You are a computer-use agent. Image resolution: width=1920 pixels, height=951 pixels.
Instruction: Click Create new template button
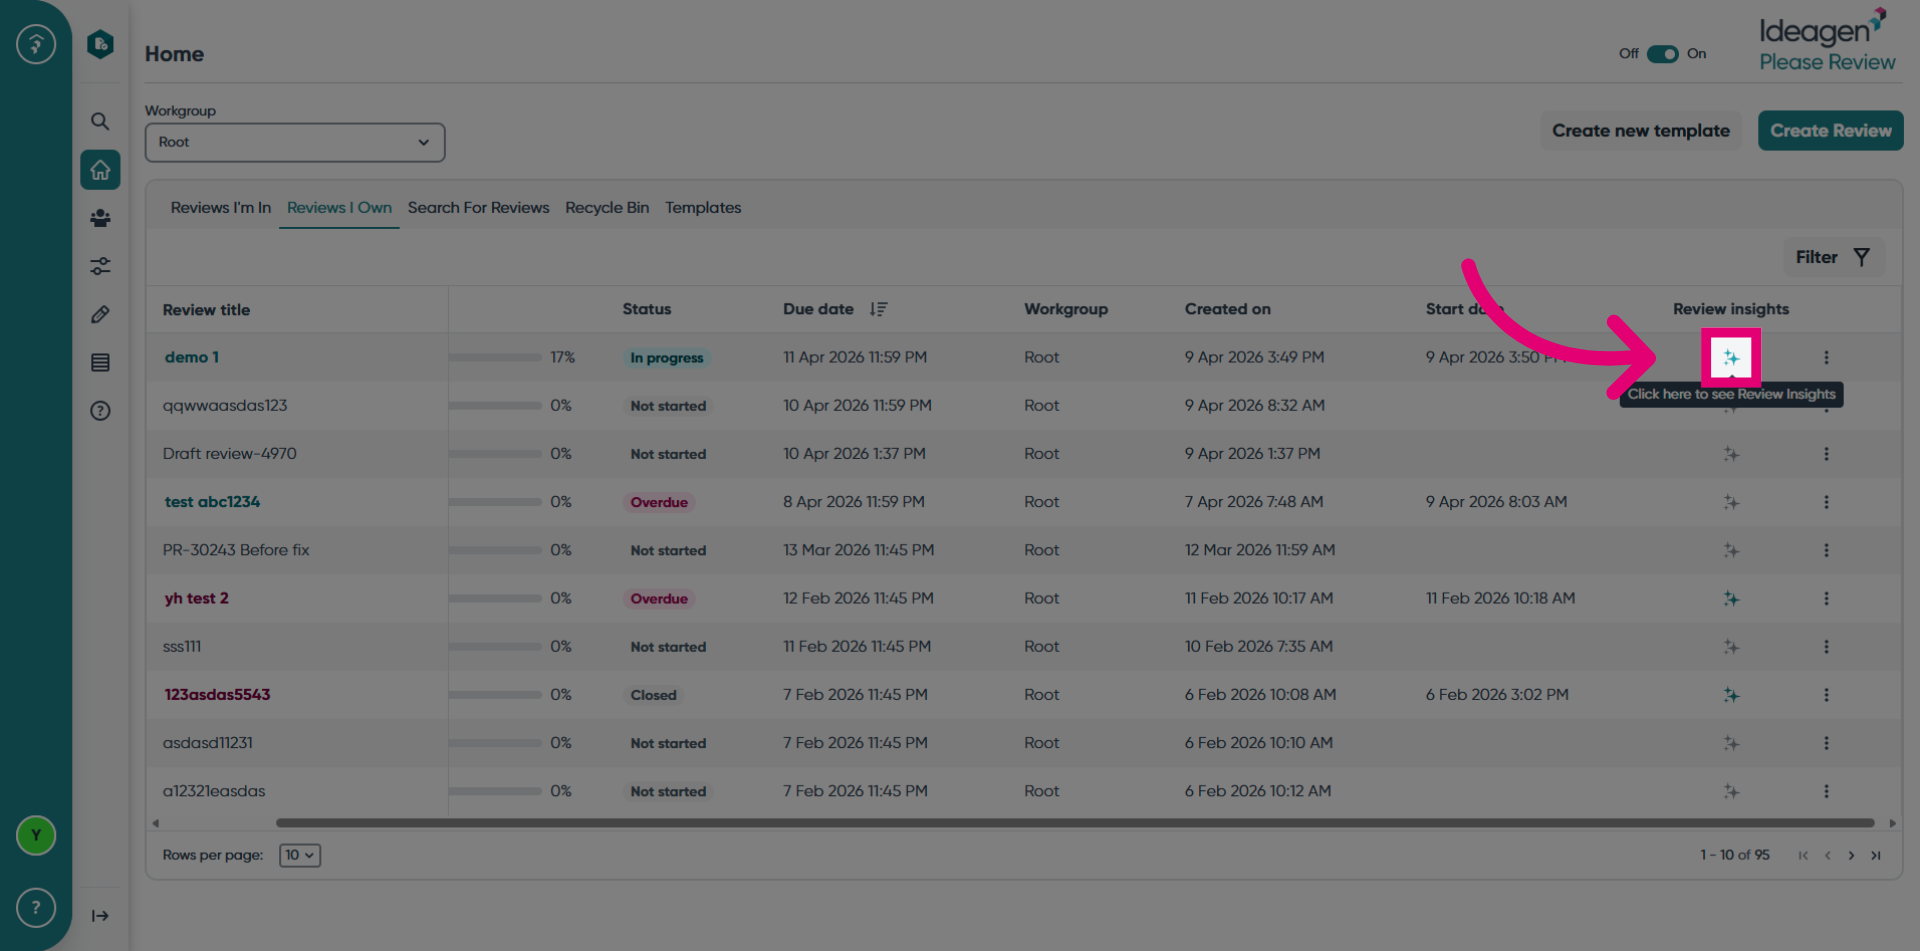point(1640,131)
